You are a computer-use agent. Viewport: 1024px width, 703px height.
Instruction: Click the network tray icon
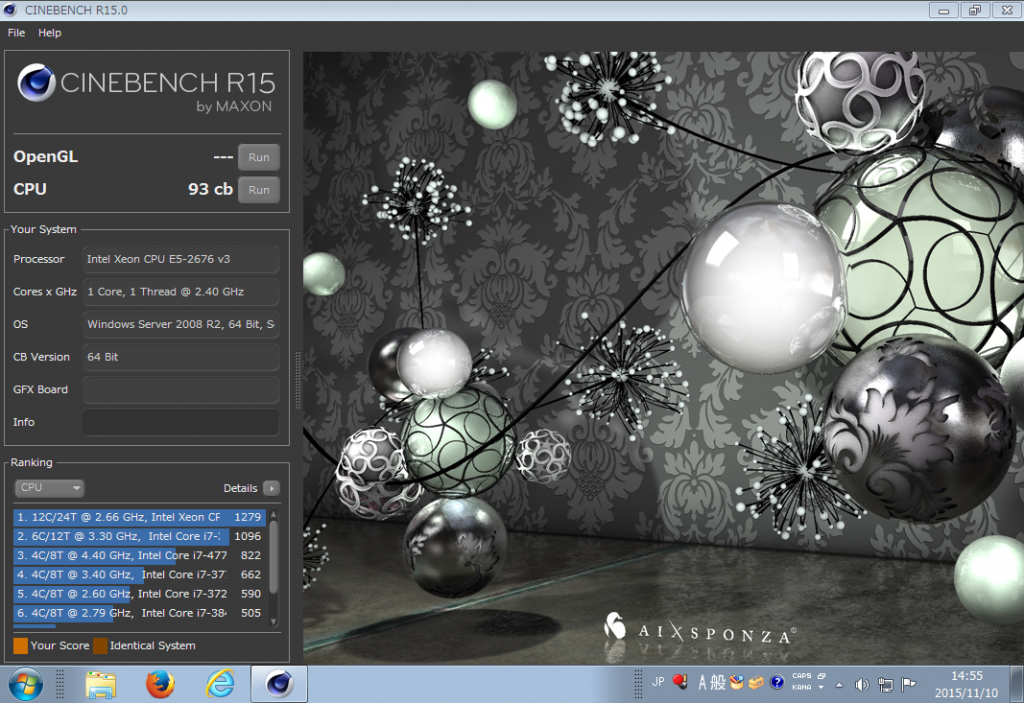click(885, 685)
